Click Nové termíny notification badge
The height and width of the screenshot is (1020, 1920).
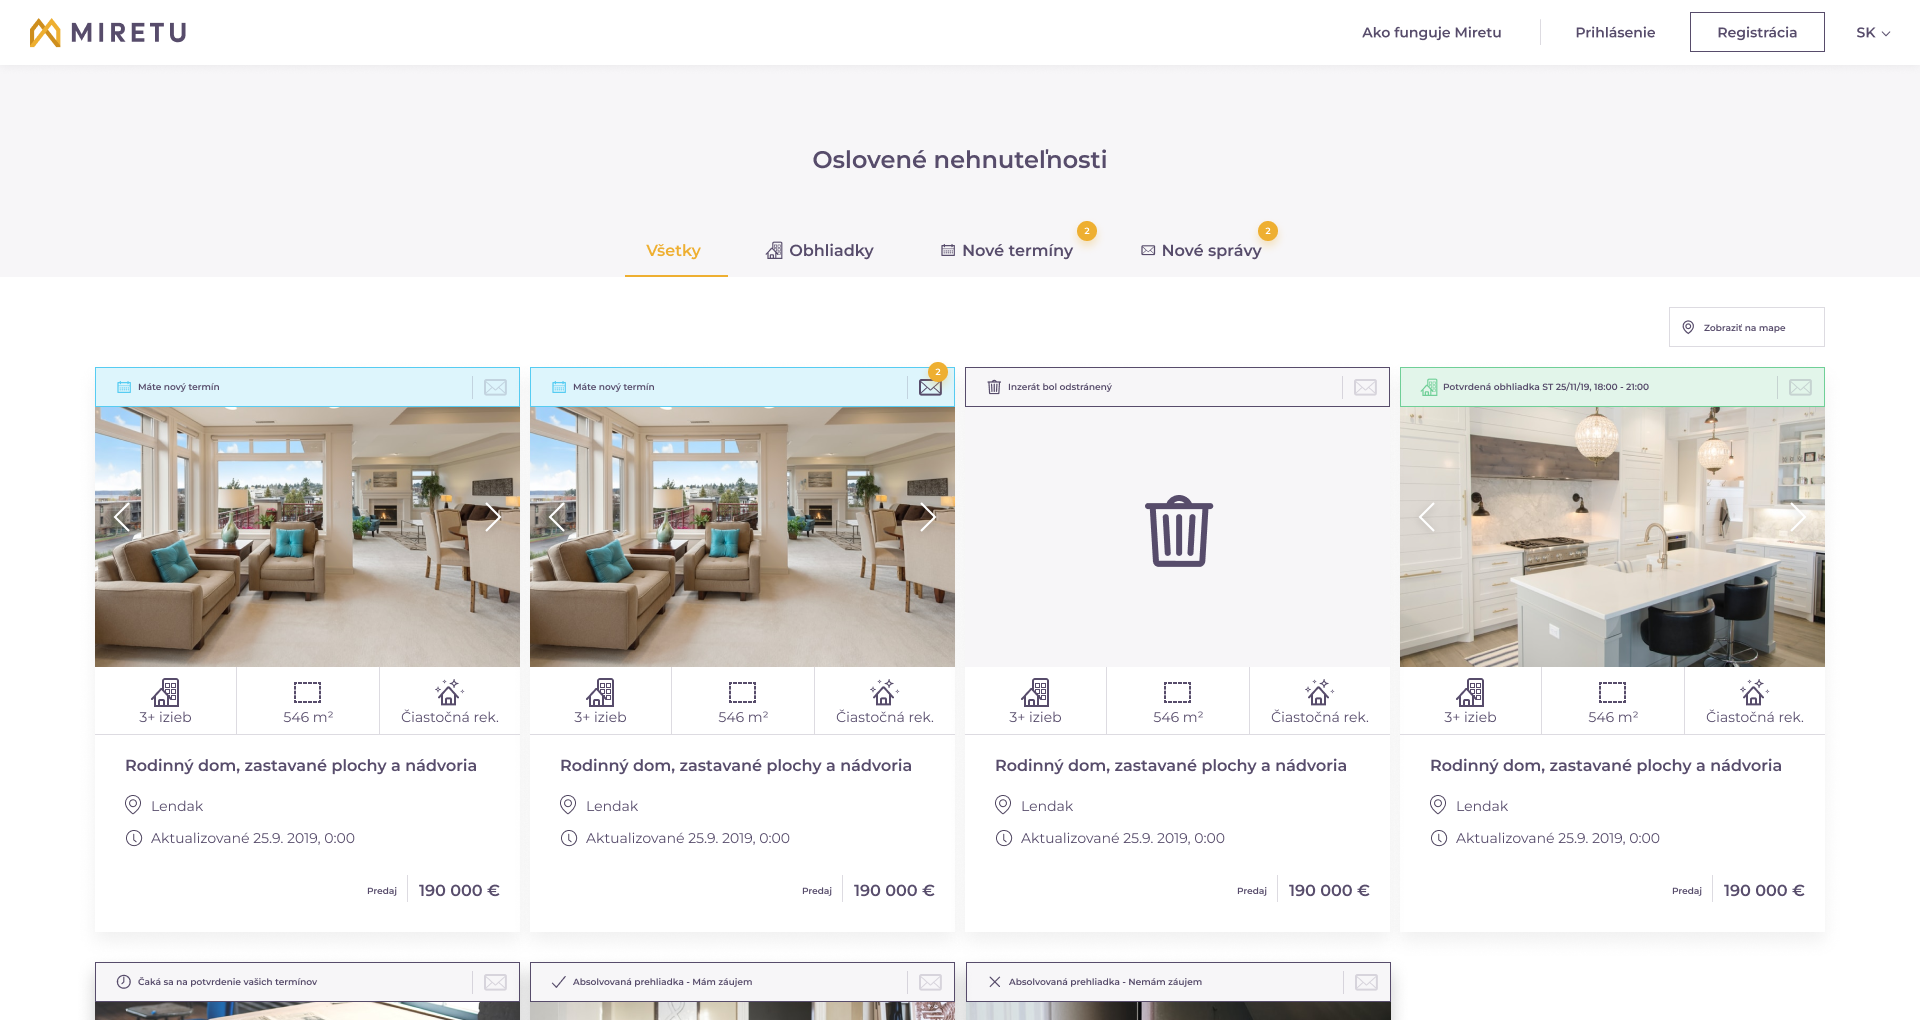pos(1087,231)
